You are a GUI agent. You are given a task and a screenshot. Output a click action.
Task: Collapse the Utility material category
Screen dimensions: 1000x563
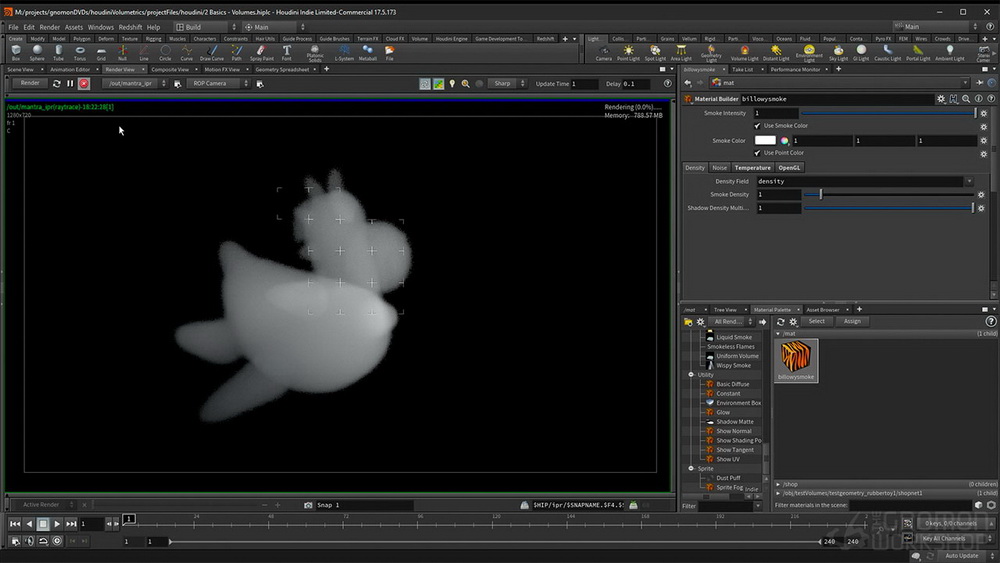click(691, 375)
